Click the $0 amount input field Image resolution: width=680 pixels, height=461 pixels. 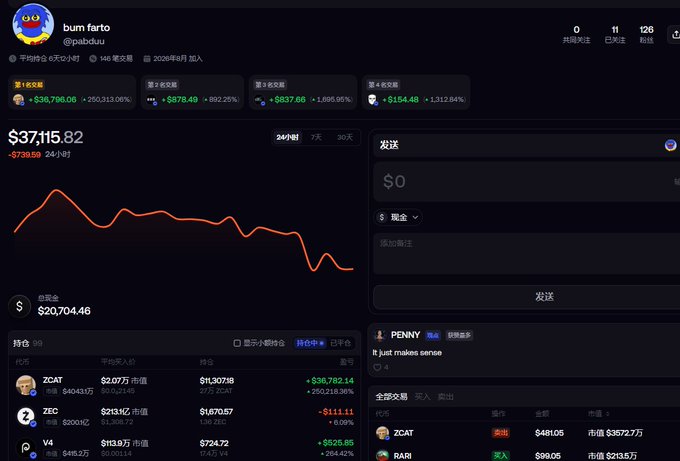526,181
